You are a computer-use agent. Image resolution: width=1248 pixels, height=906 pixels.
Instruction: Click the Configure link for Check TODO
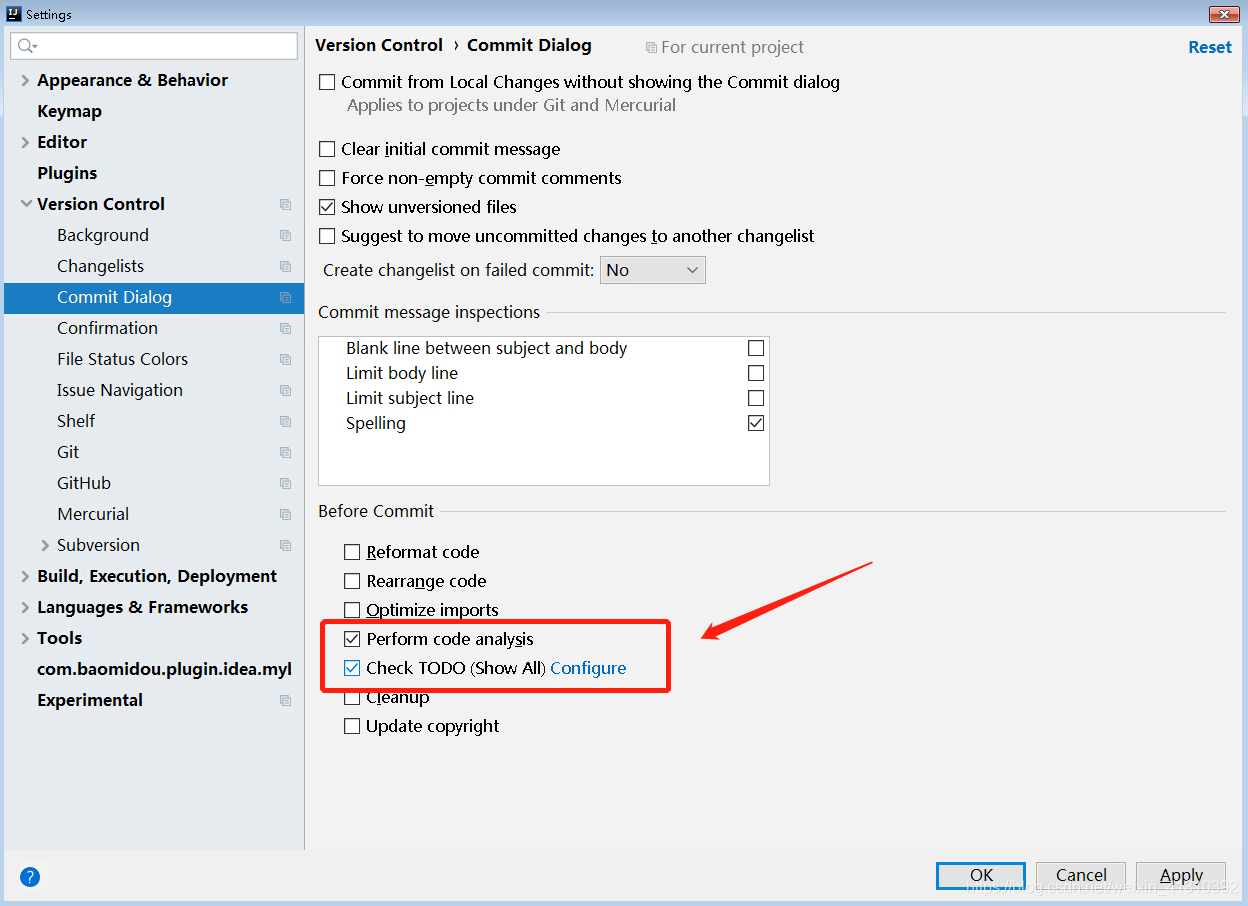(x=588, y=668)
